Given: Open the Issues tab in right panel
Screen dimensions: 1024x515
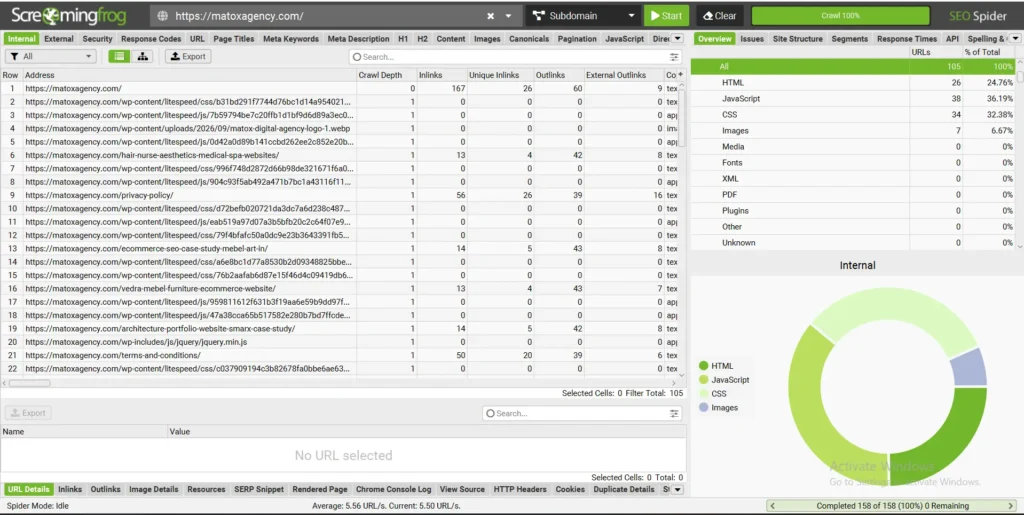Looking at the screenshot, I should click(x=752, y=39).
